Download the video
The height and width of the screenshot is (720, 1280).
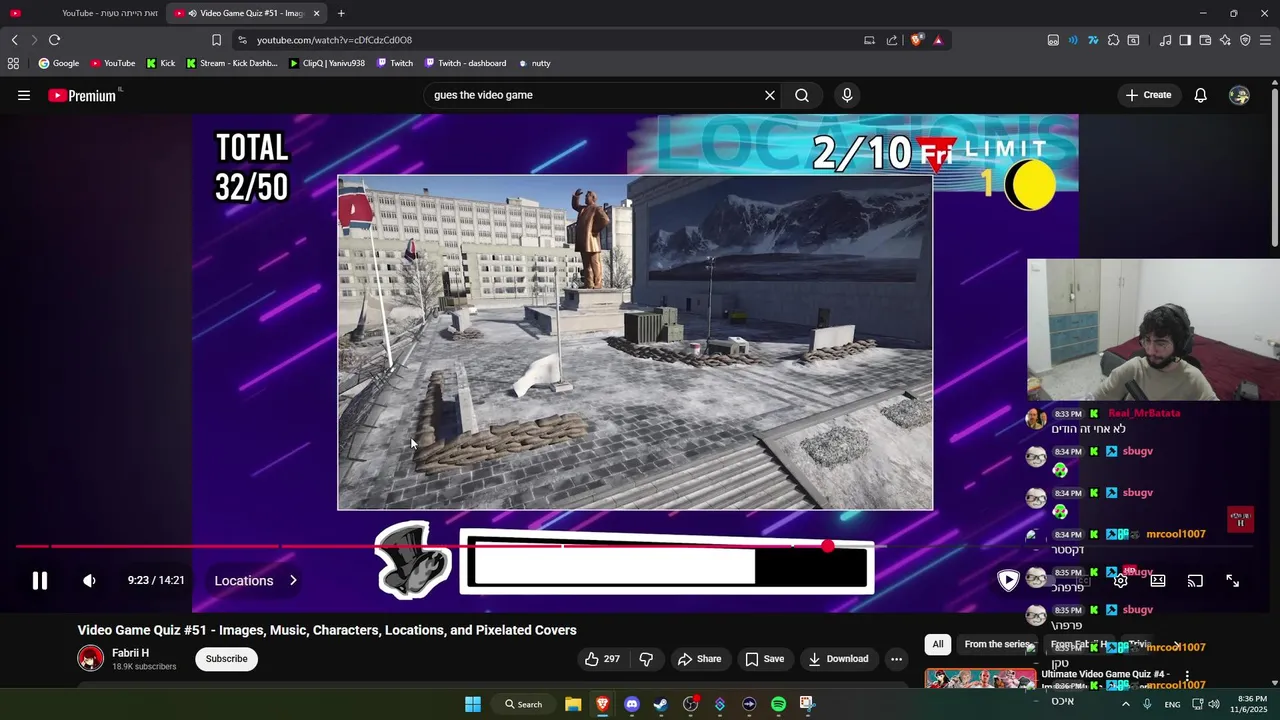pyautogui.click(x=838, y=659)
